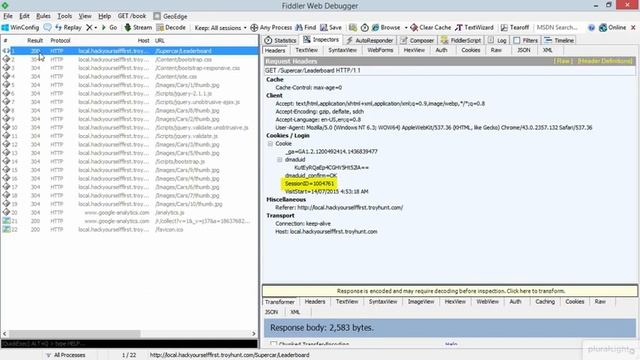Open the Browse dropdown arrow

click(x=406, y=28)
